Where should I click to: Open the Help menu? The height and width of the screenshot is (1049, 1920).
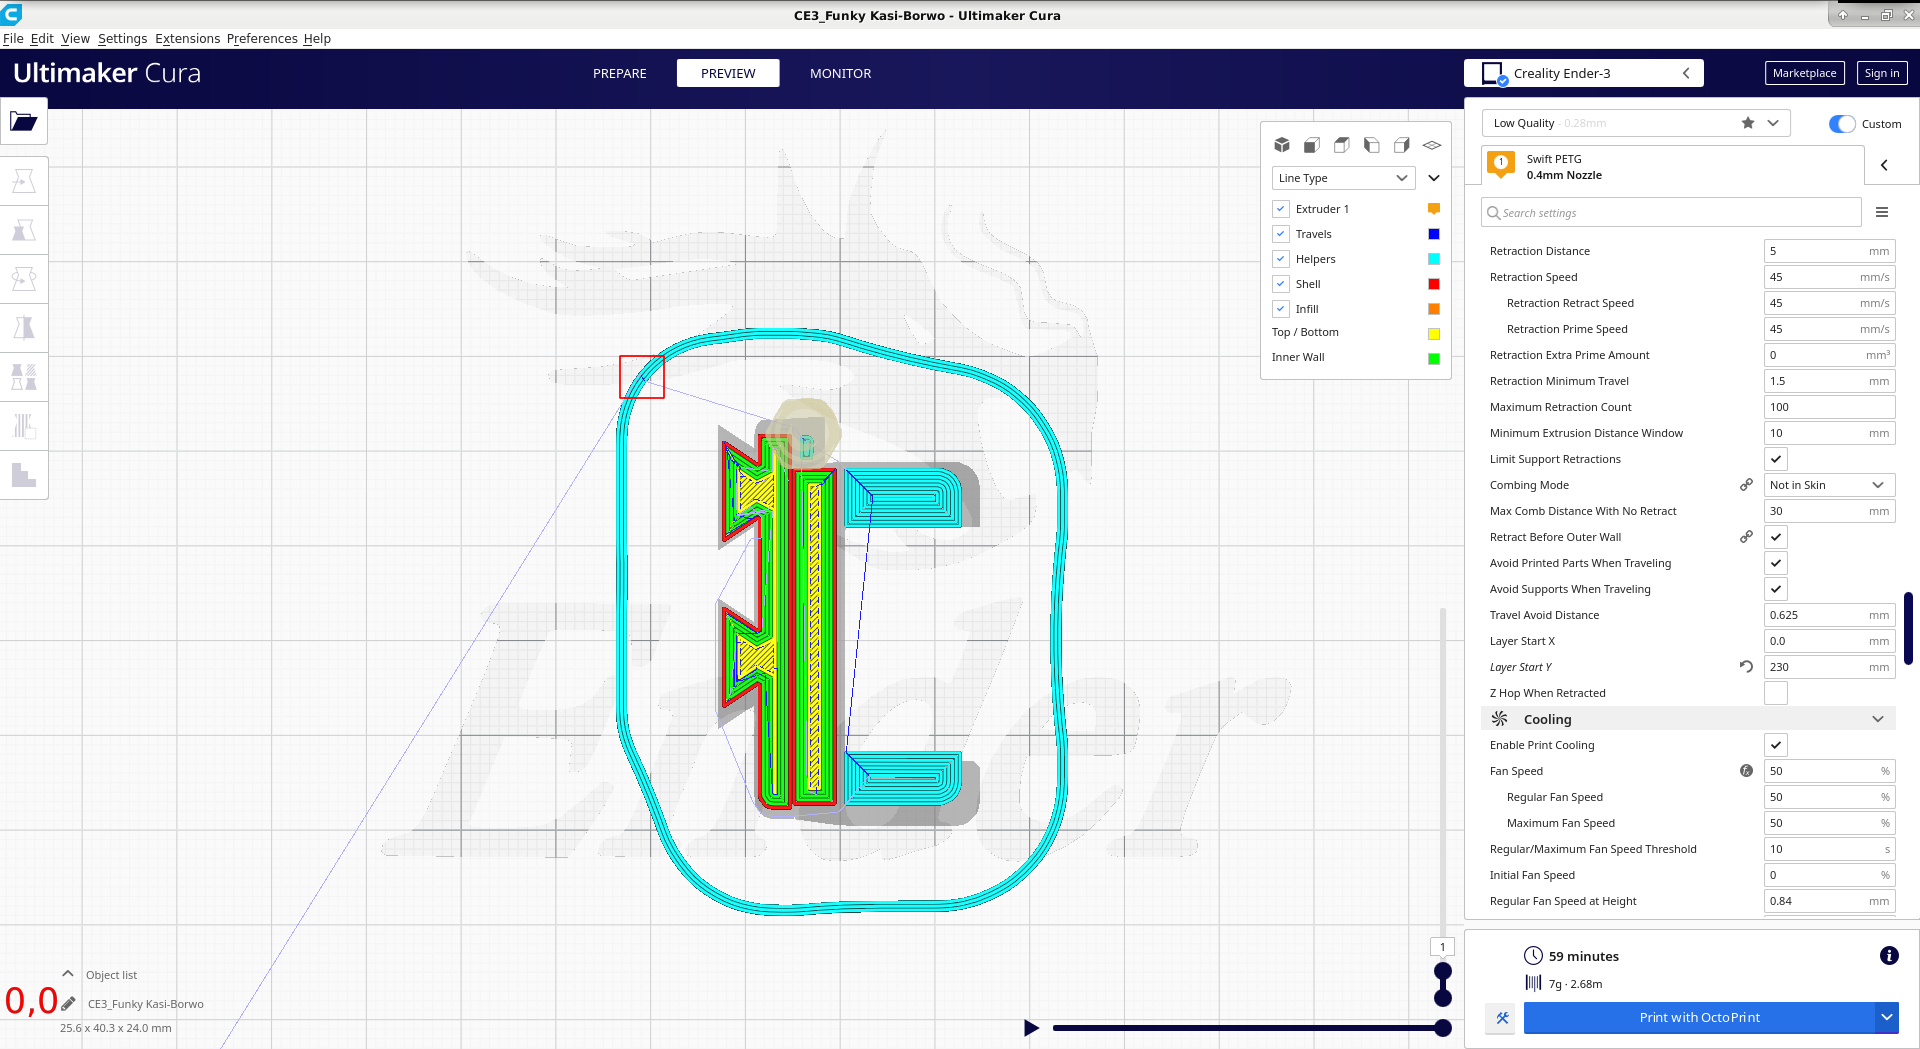[x=317, y=38]
